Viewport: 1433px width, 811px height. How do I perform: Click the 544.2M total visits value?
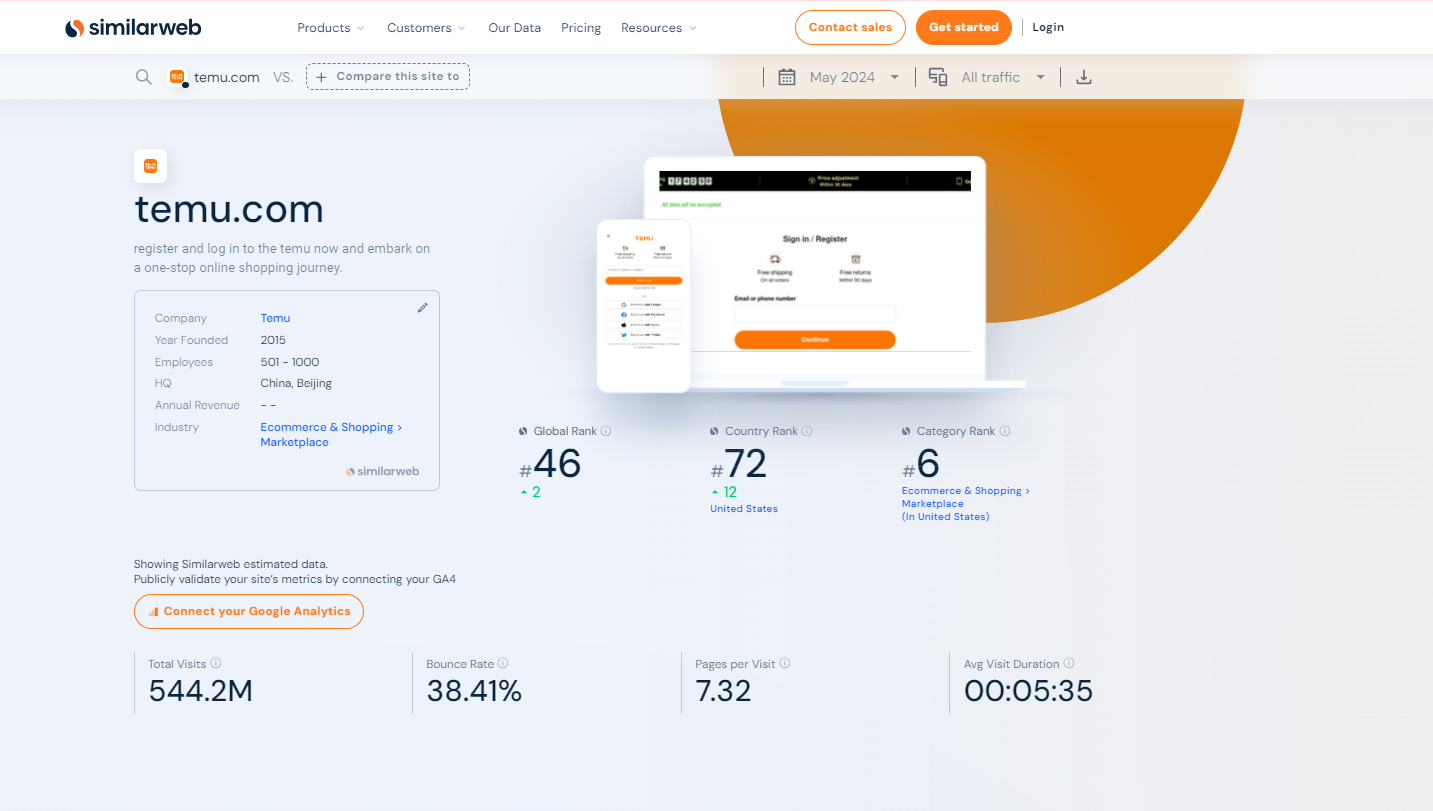click(201, 691)
